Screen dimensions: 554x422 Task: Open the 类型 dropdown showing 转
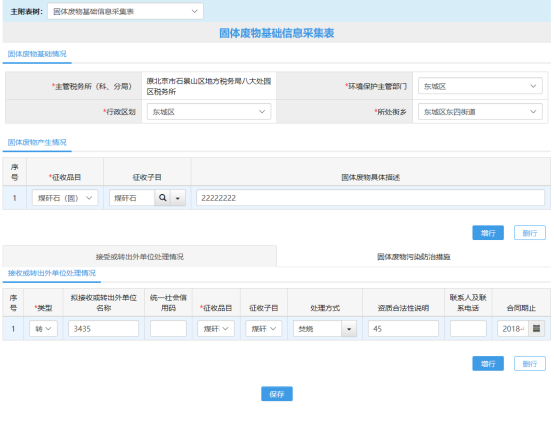43,329
